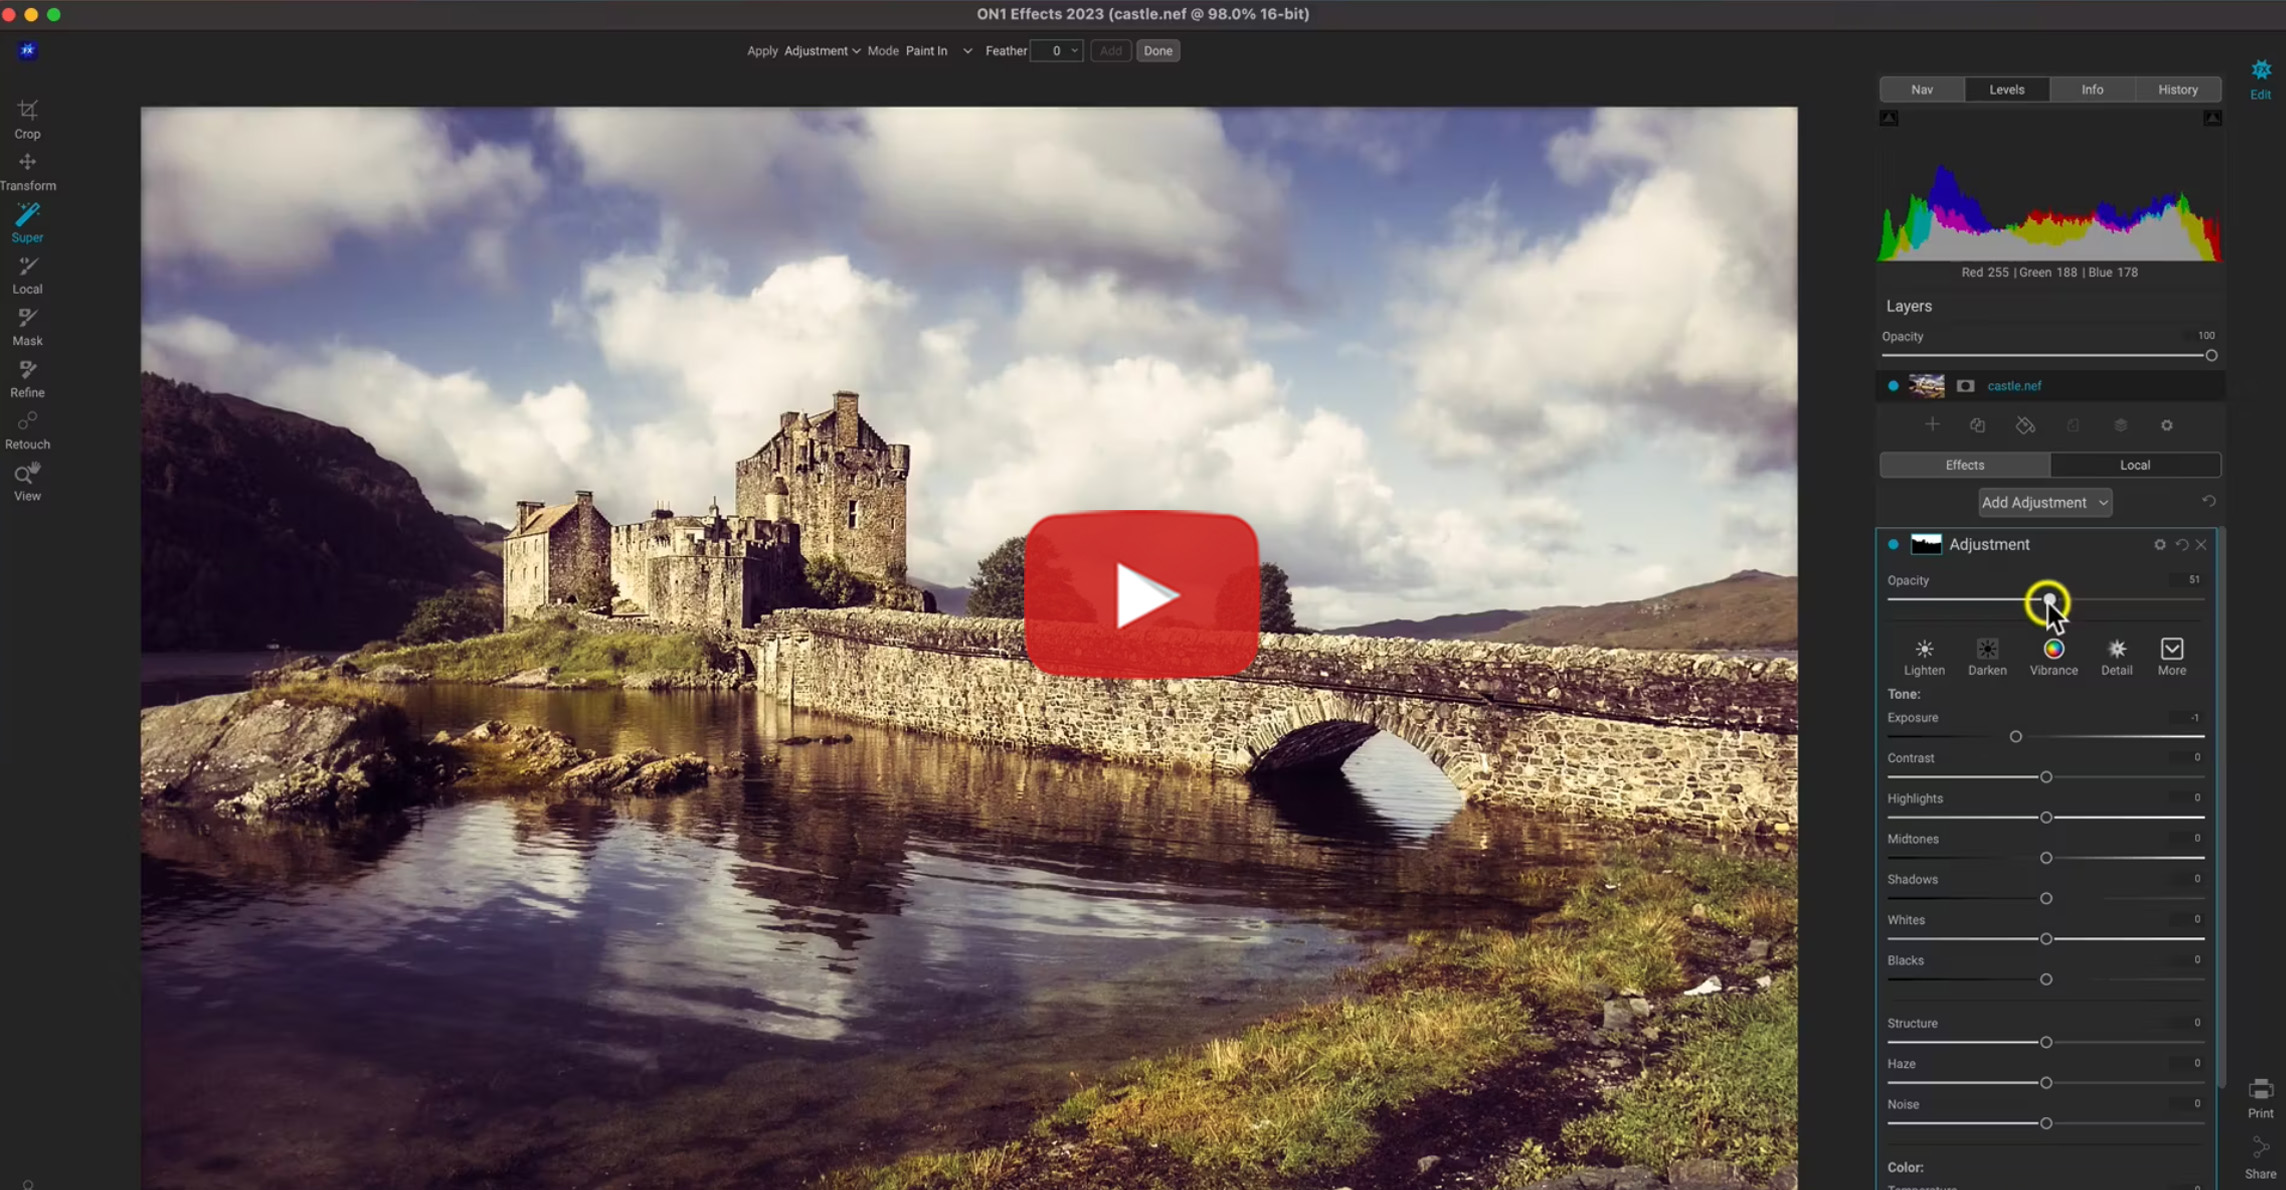Select the View zoom tool

[27, 482]
